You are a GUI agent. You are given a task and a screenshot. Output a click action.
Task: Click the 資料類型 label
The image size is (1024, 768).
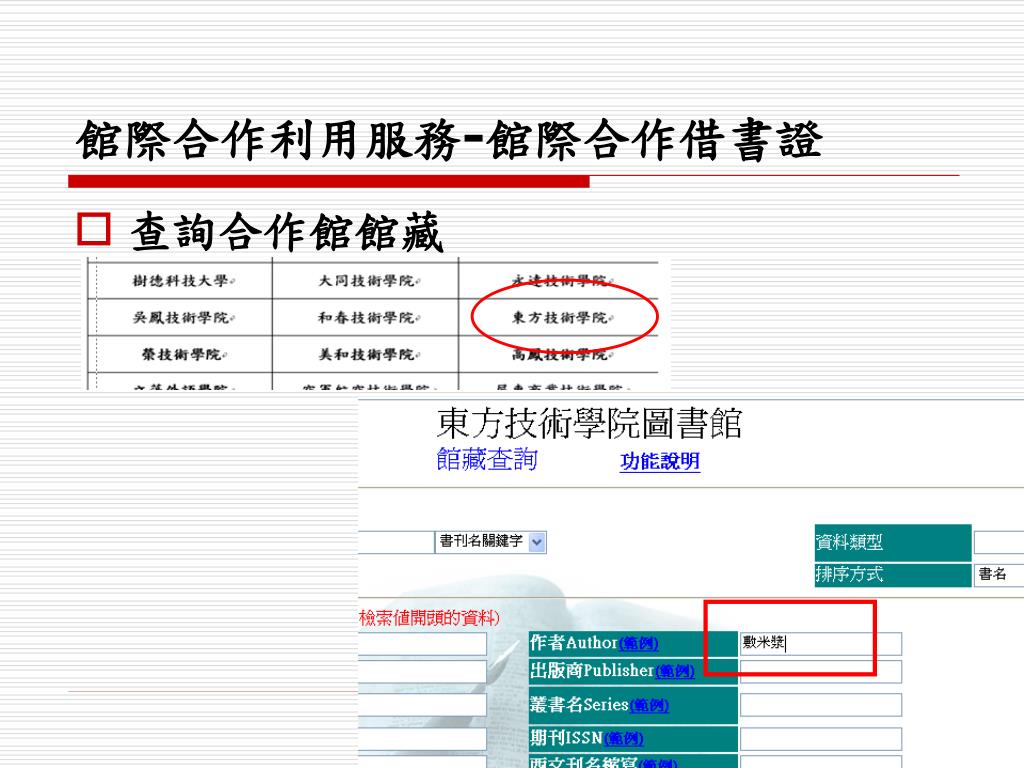click(x=849, y=542)
